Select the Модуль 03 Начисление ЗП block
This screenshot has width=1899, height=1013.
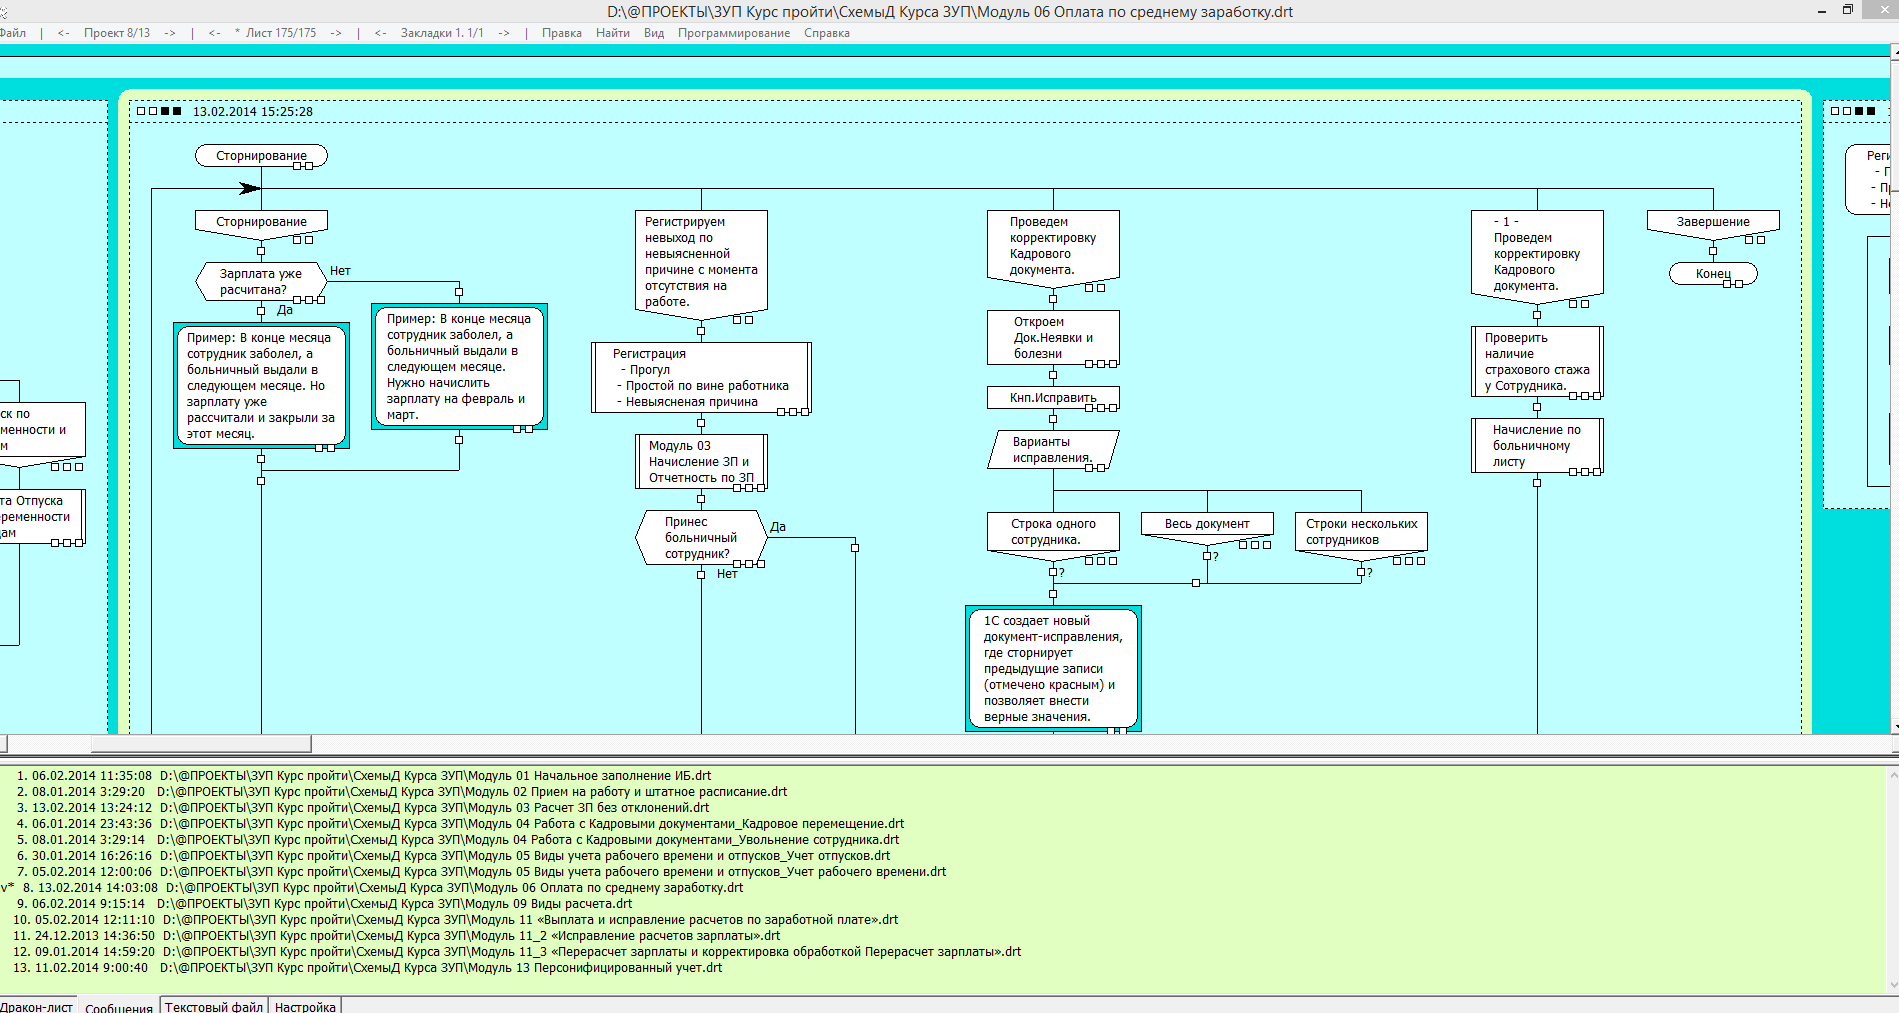tap(701, 462)
